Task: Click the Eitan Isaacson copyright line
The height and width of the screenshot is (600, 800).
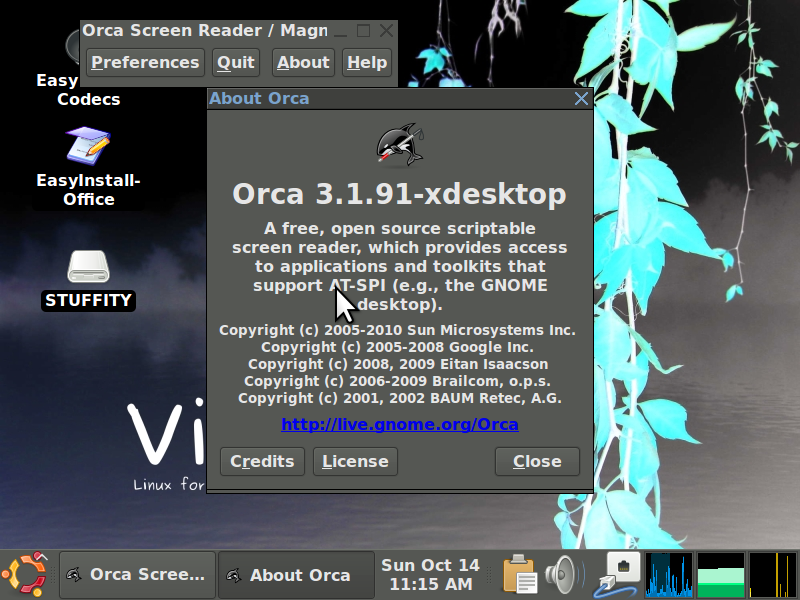Action: (x=398, y=364)
